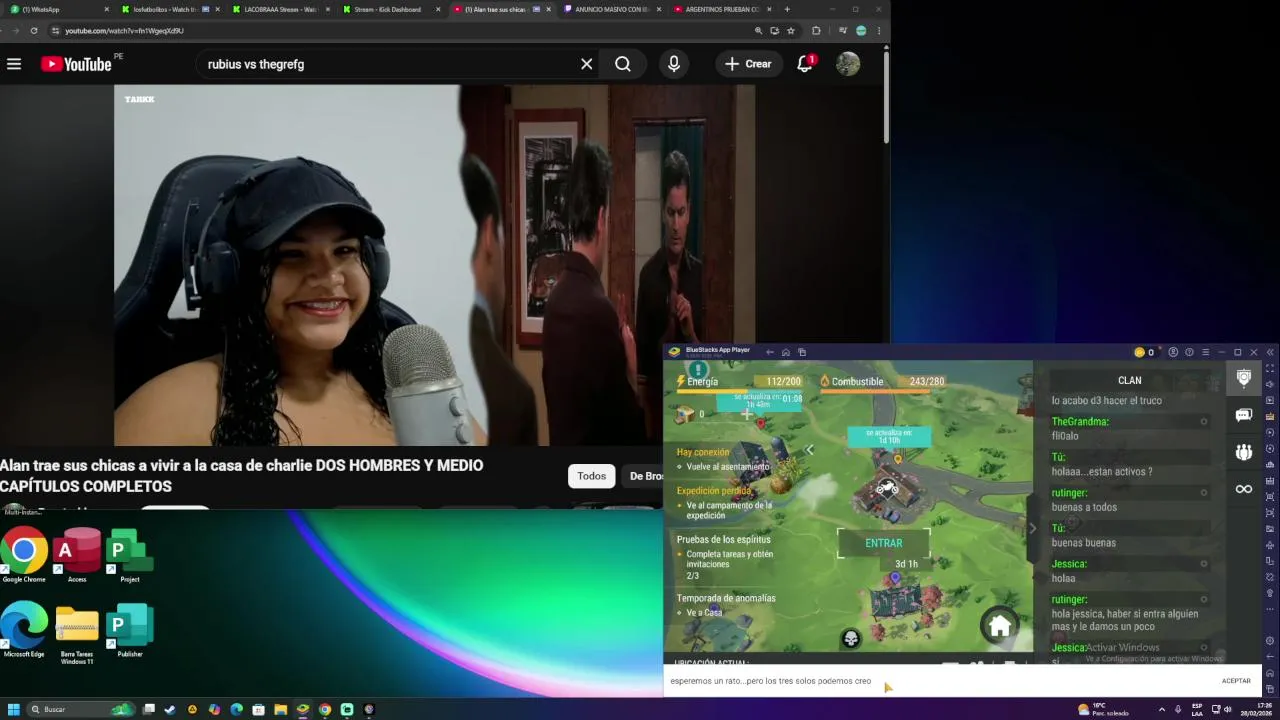
Task: Open BlueStacks account icon
Action: [1173, 352]
